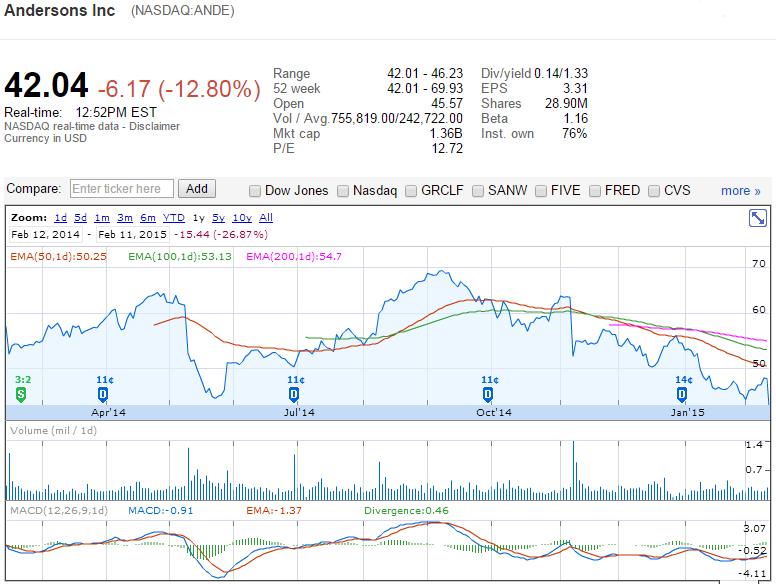
Task: Click the Jan'15 14¢ dividend marker
Action: point(681,394)
